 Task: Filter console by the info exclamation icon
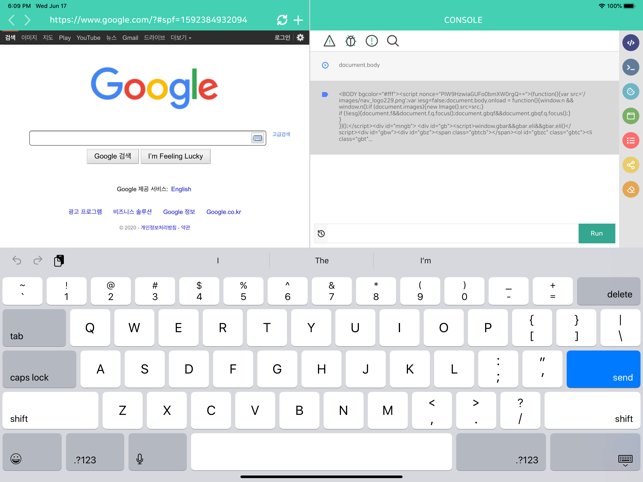pos(372,41)
